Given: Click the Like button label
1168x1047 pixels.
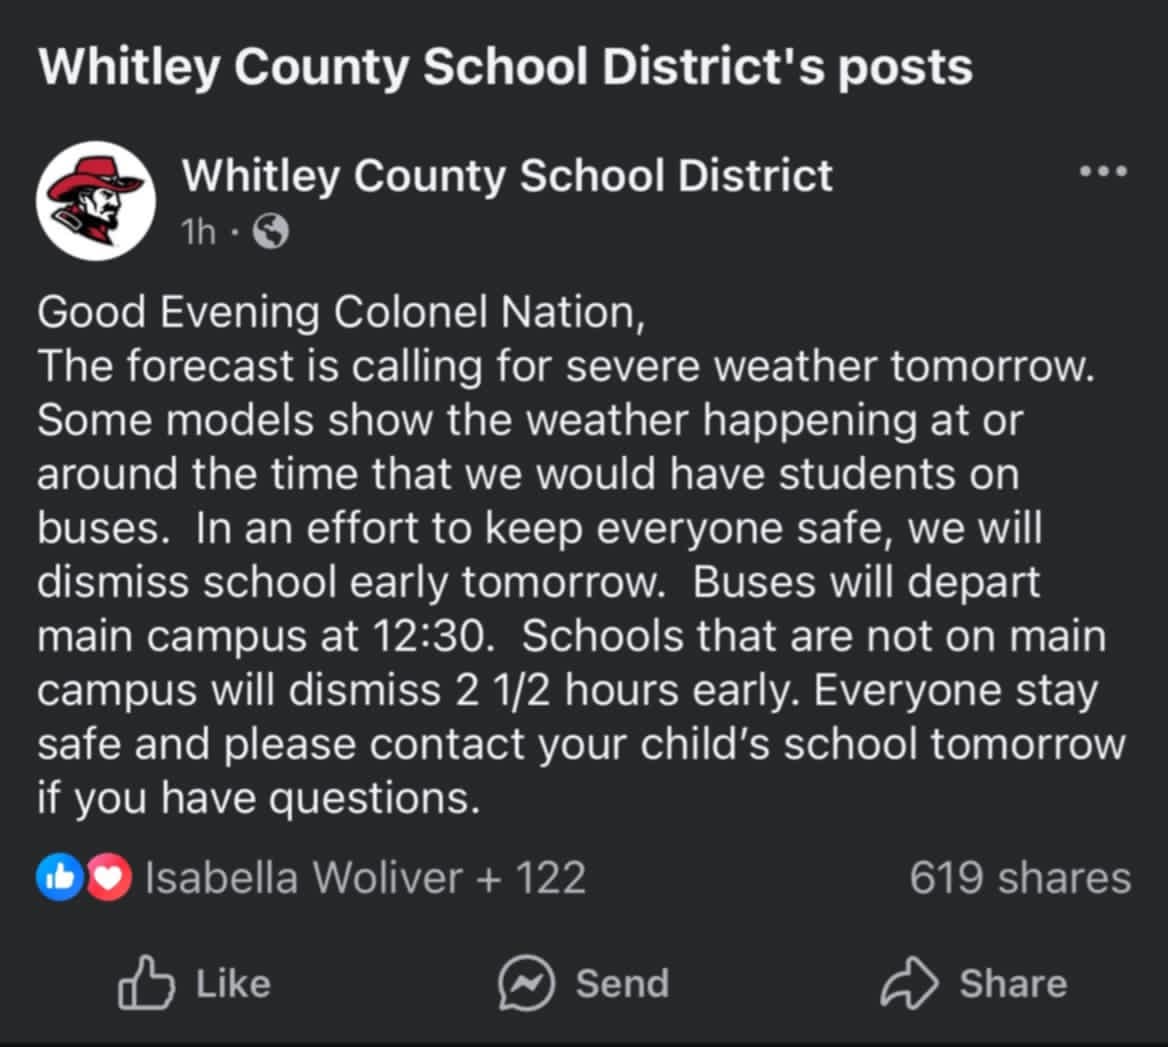Looking at the screenshot, I should pos(233,984).
